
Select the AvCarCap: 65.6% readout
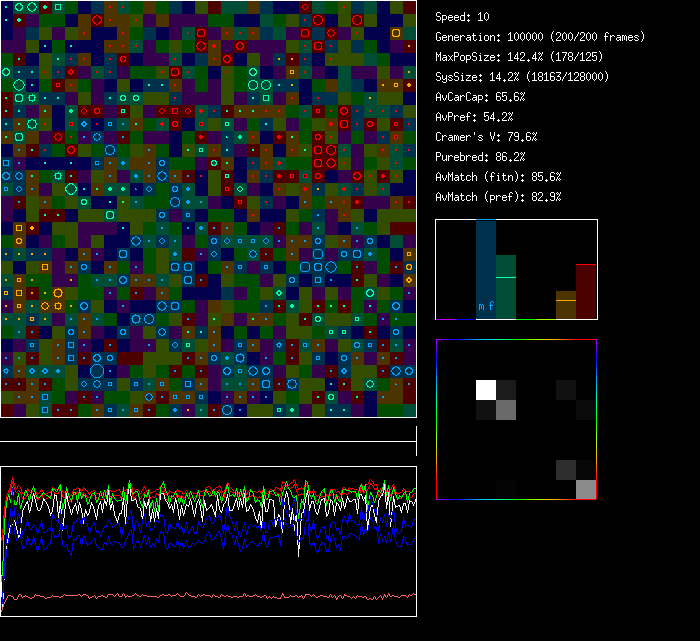[x=480, y=97]
